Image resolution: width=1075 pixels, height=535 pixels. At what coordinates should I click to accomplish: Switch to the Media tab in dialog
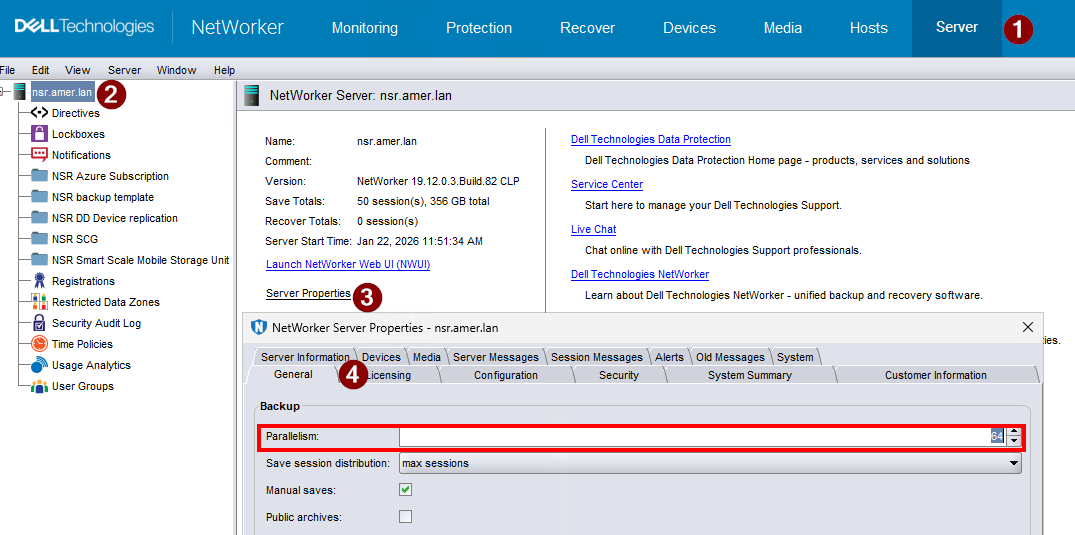point(427,357)
